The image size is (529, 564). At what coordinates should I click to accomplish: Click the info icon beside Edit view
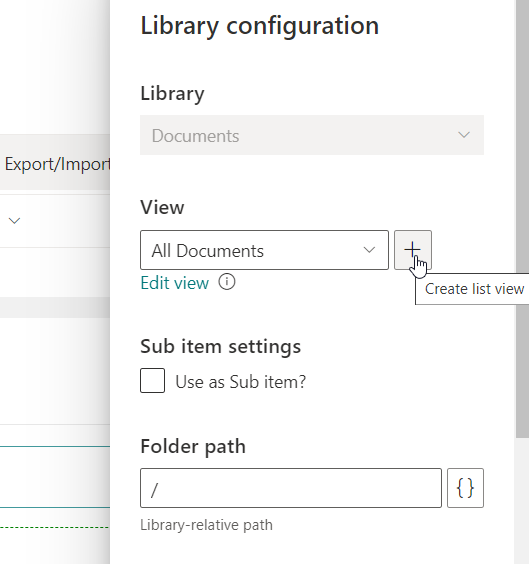[227, 282]
